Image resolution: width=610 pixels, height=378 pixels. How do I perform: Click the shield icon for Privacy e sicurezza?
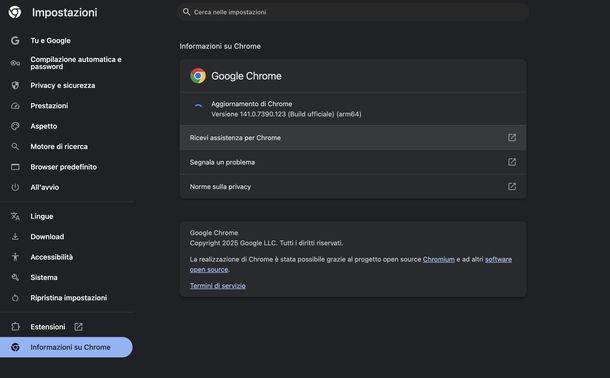(x=15, y=85)
